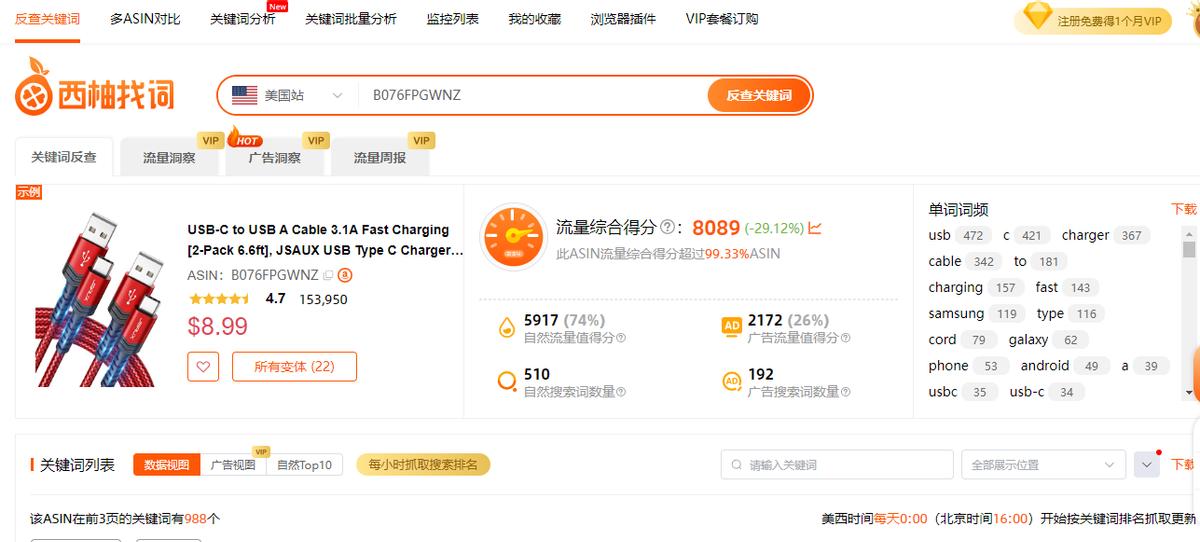Click the word 'samsung' in 单词词频
The height and width of the screenshot is (542, 1200).
point(956,314)
